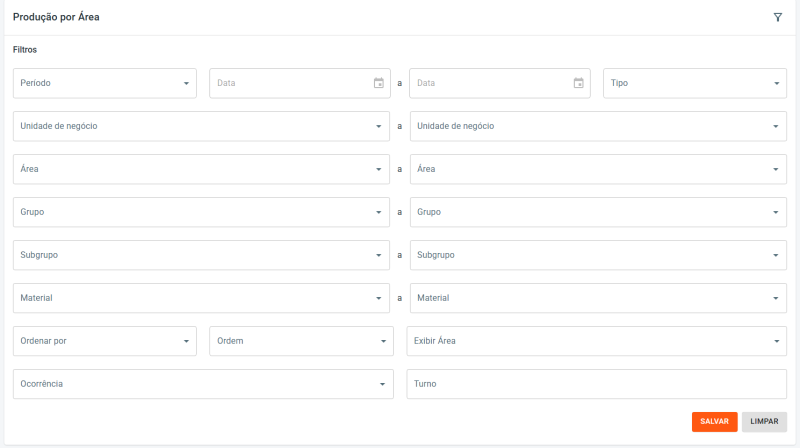
Task: Expand the second Subgrupo dropdown
Action: point(598,255)
